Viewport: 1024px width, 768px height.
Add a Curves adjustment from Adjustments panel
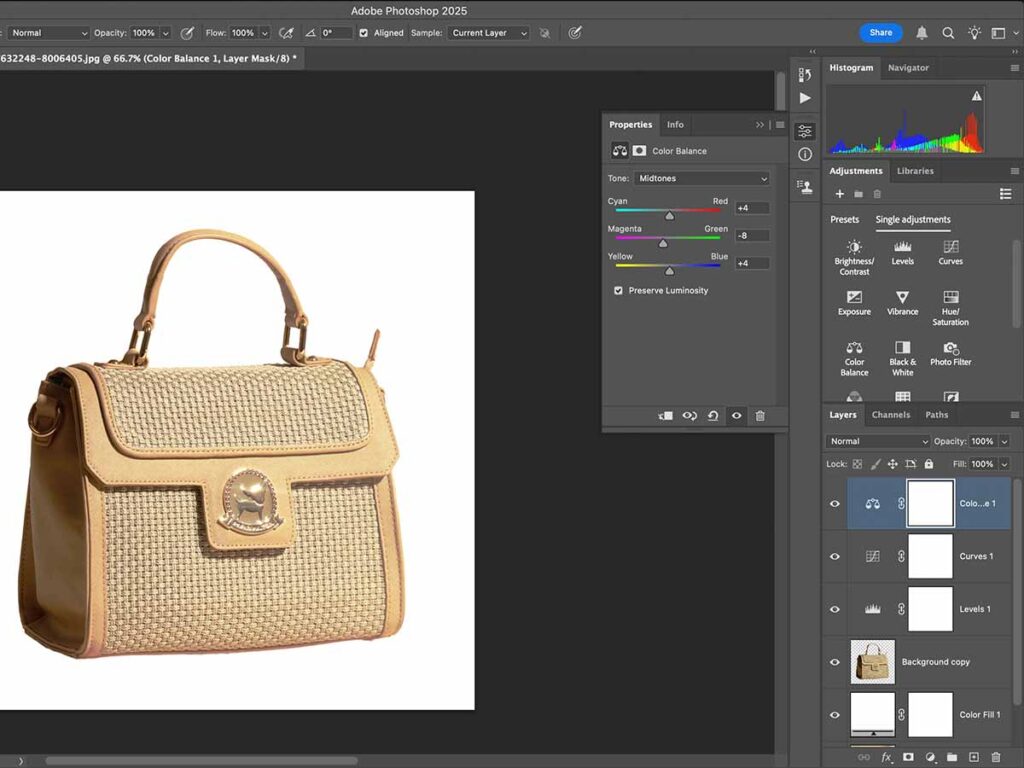951,252
